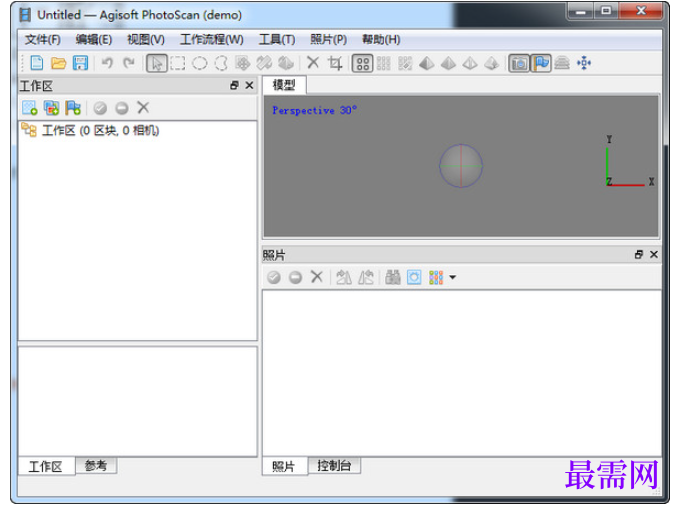Viewport: 677px width, 506px height.
Task: Disable items with workspace minus icon
Action: click(122, 108)
